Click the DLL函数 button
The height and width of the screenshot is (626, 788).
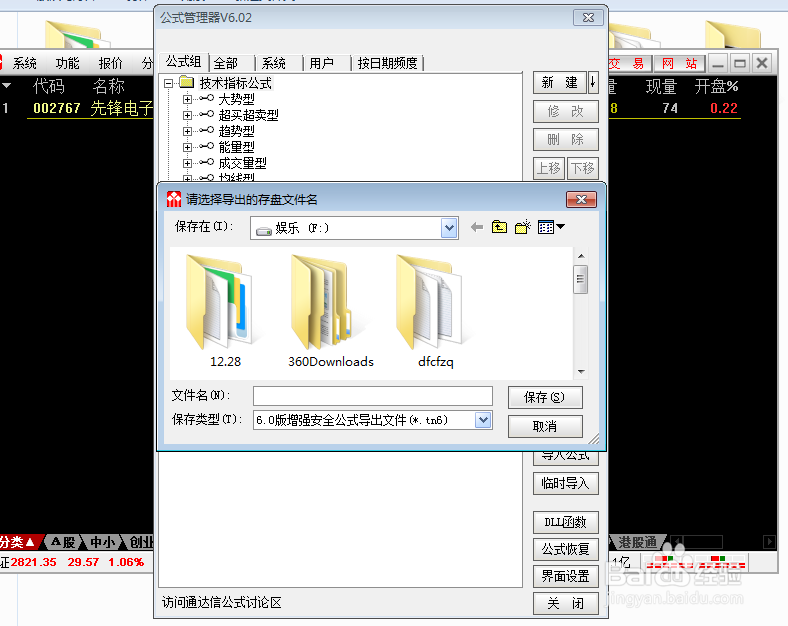(566, 522)
